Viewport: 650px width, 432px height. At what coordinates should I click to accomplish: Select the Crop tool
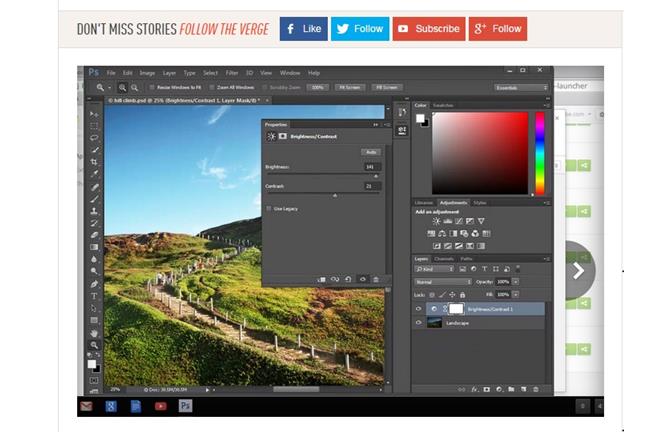95,162
